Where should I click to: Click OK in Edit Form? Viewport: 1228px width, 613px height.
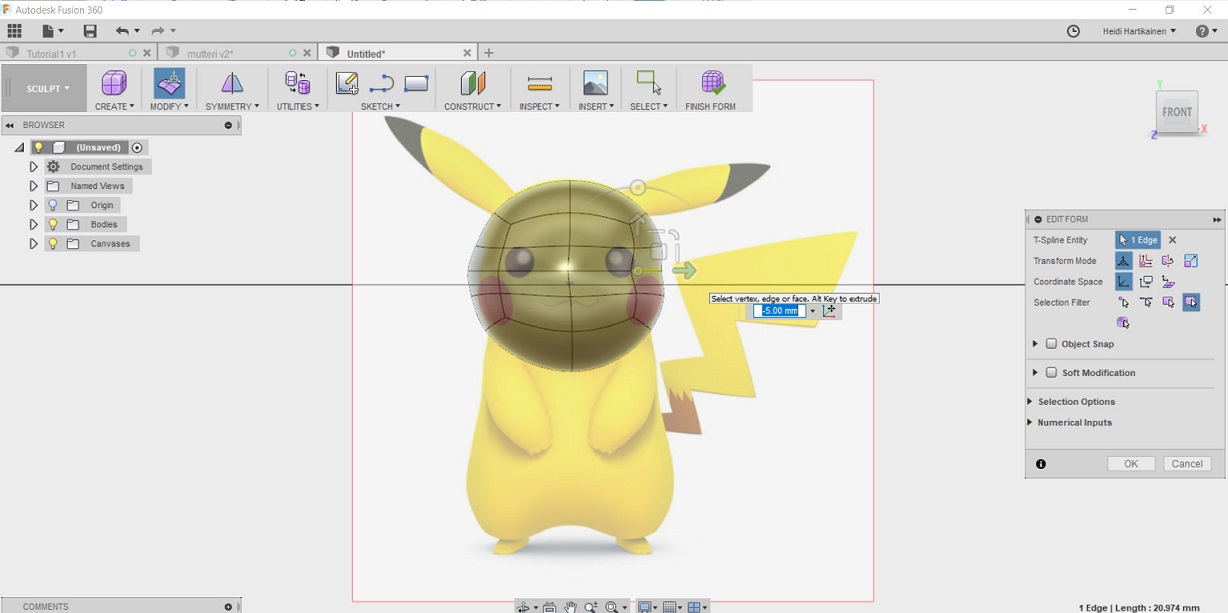1131,464
